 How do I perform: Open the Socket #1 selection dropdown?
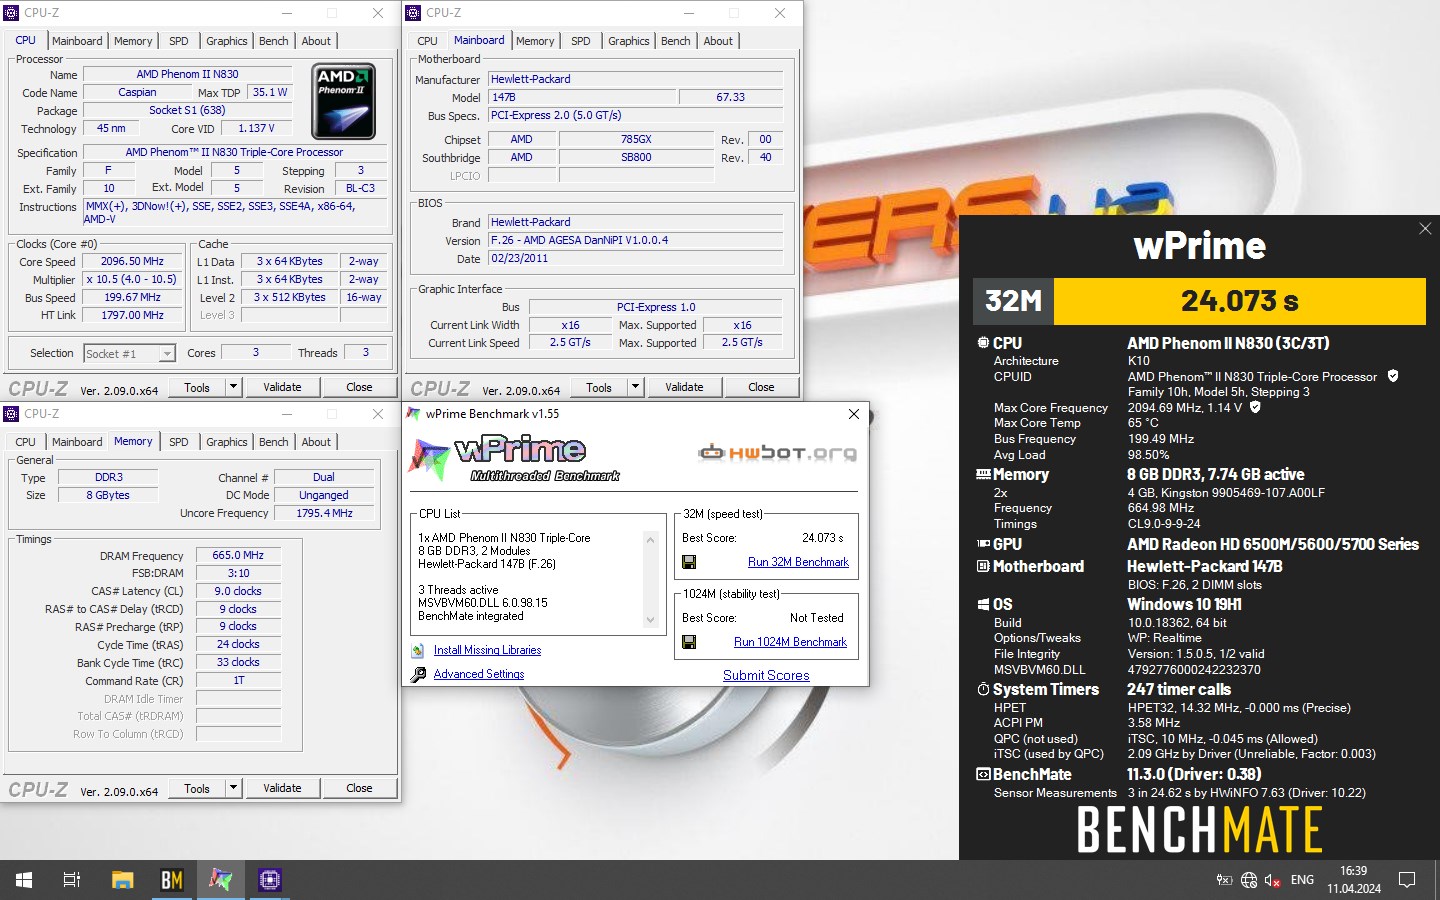[167, 354]
